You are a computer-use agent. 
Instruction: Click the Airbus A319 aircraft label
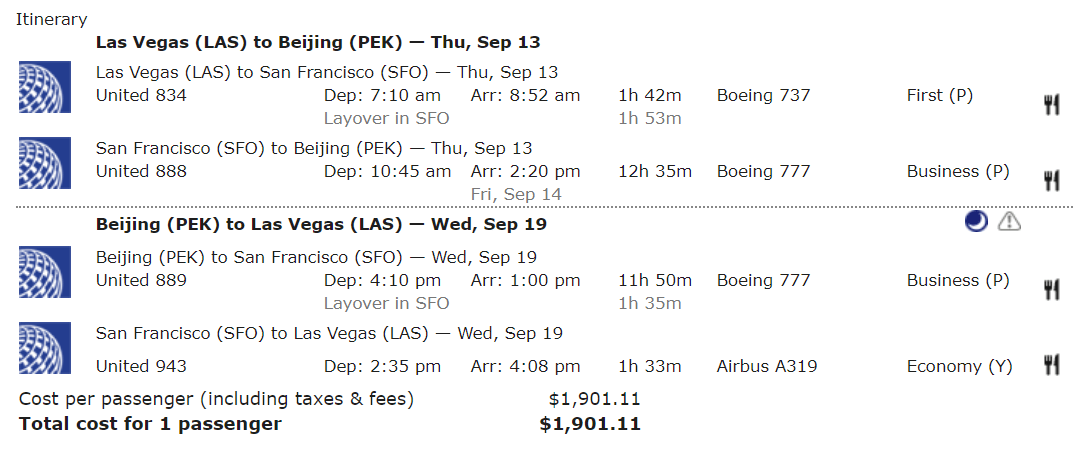point(767,366)
